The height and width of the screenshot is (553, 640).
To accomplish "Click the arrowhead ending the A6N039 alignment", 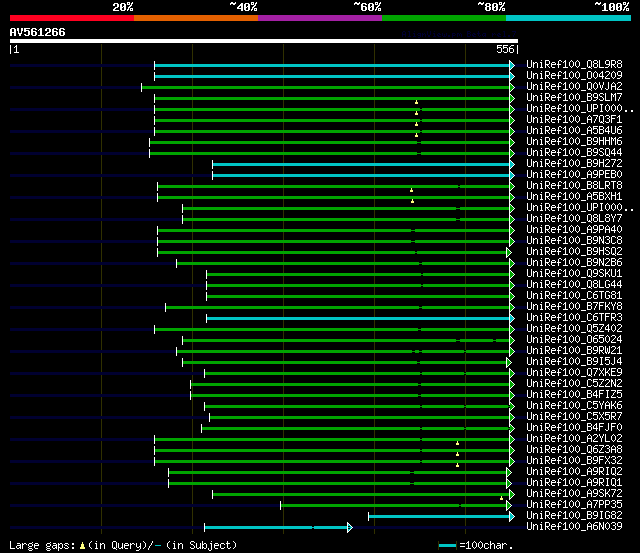I will click(x=350, y=528).
